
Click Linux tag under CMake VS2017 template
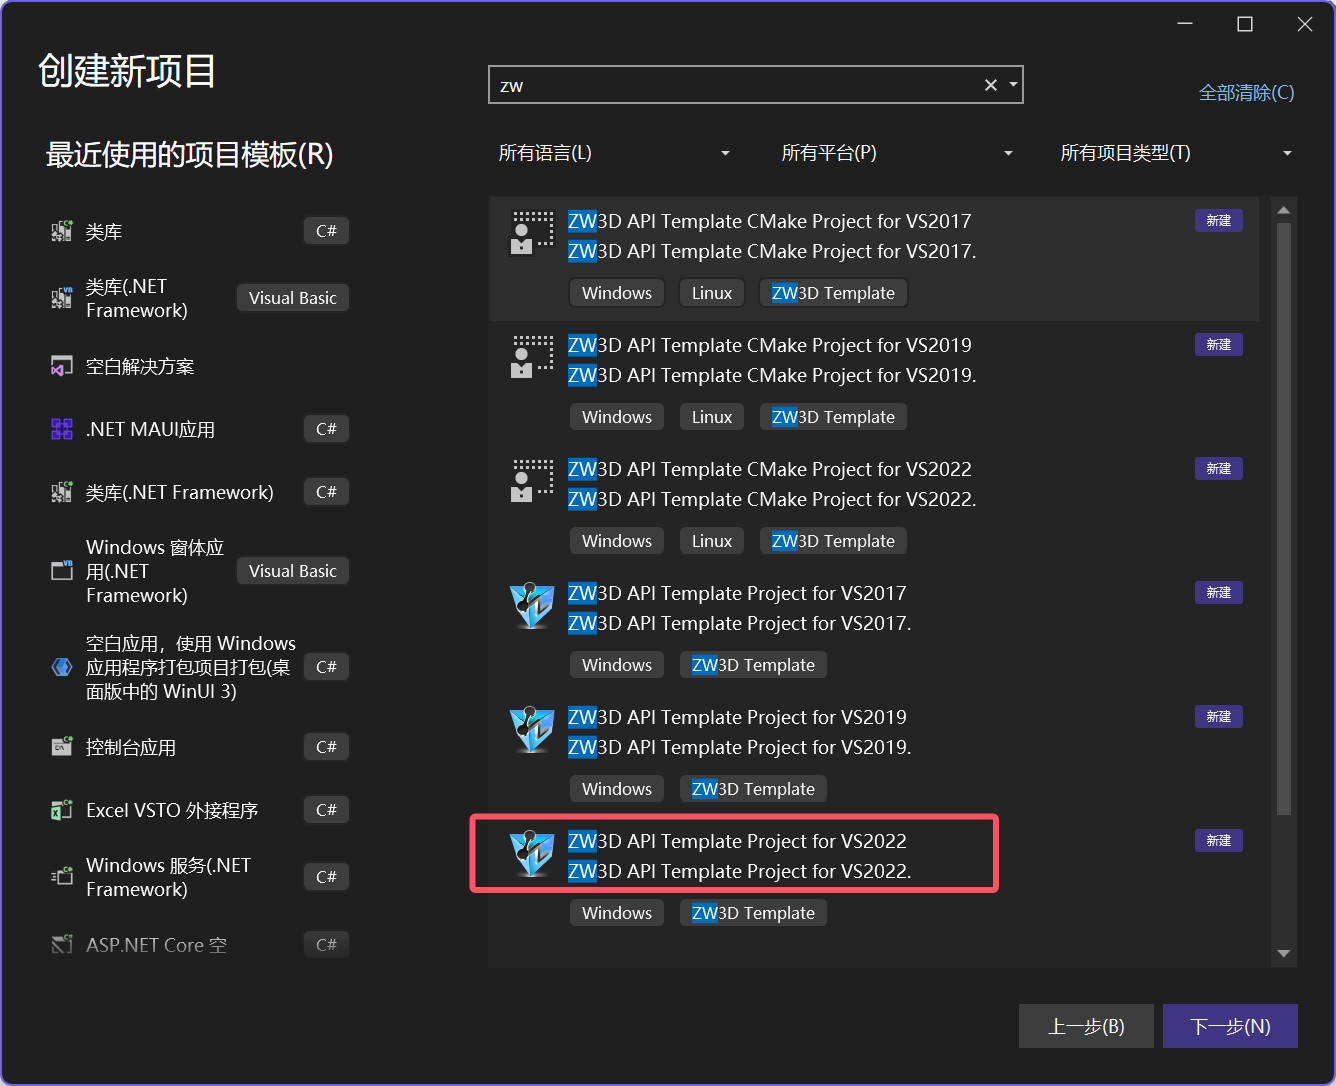click(x=712, y=293)
